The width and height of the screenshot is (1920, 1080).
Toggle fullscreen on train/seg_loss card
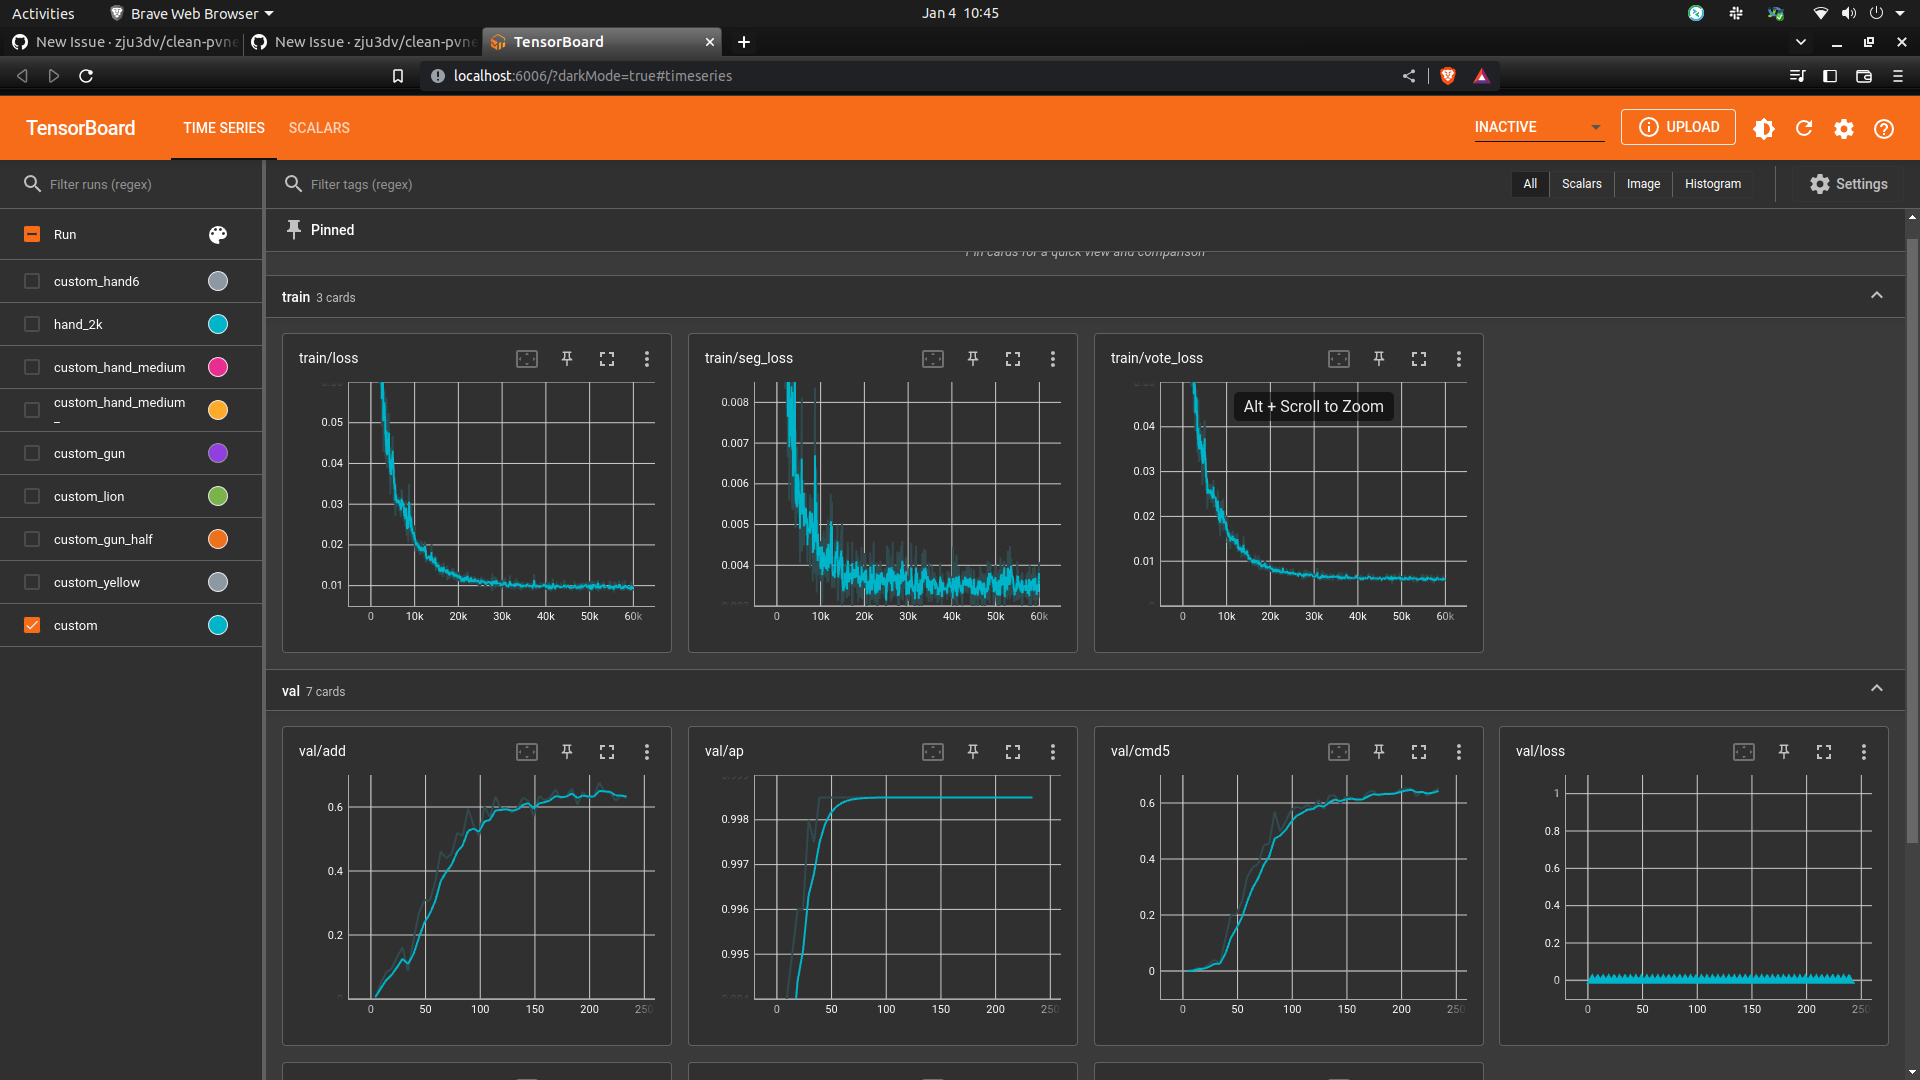click(1013, 358)
